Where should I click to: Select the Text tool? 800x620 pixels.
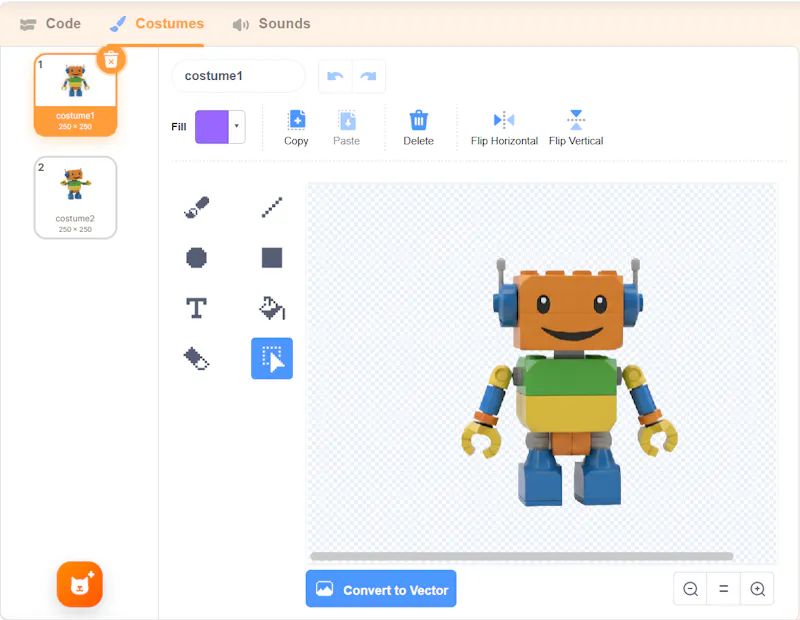196,308
